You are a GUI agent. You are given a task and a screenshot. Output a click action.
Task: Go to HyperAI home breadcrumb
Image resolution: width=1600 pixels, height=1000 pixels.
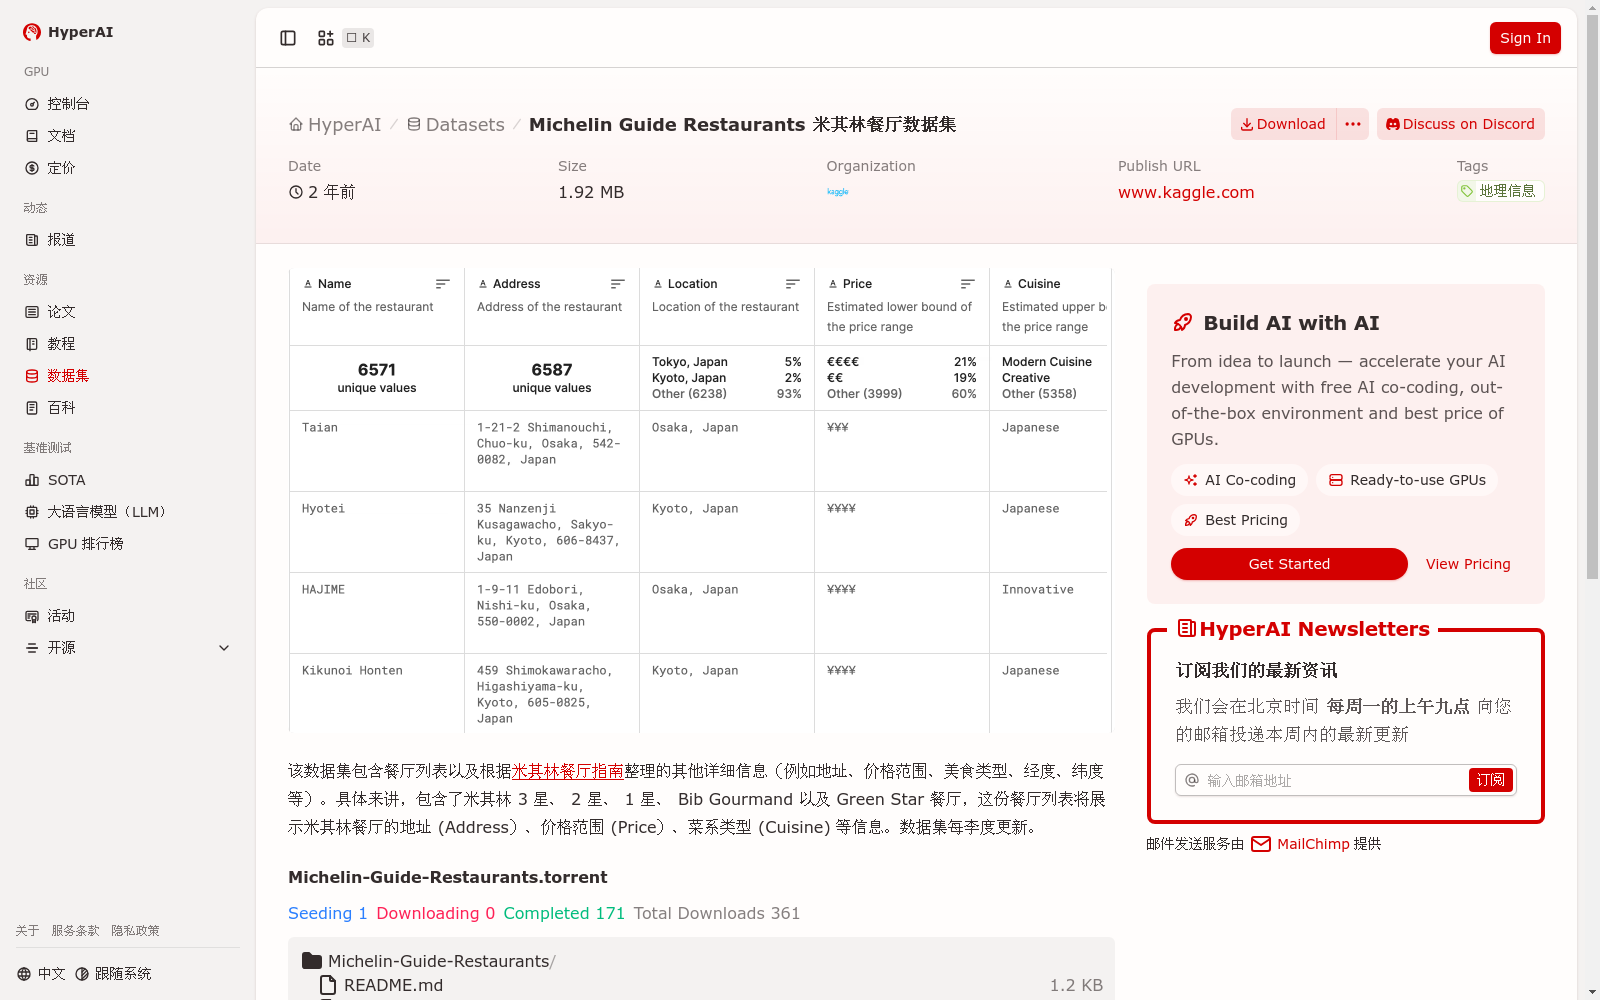[x=335, y=125]
